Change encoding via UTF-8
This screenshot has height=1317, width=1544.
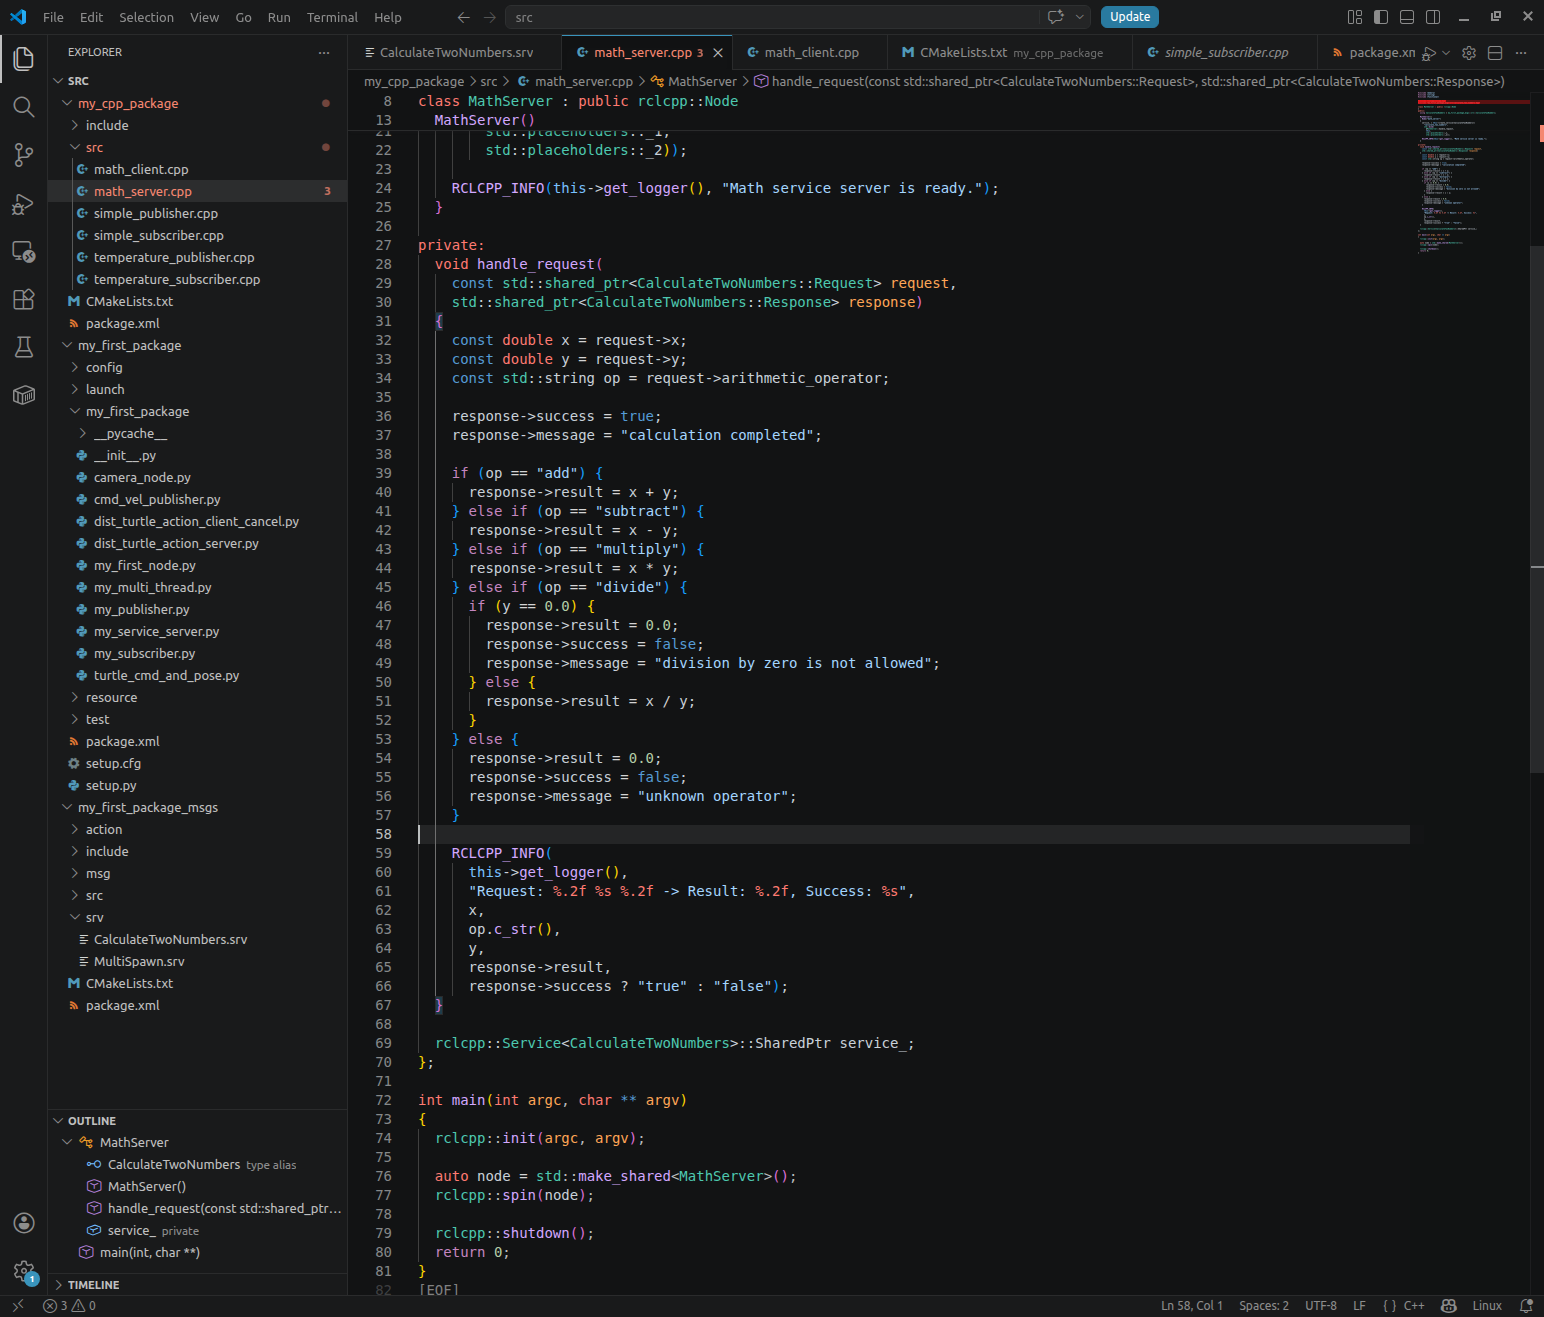point(1321,1305)
